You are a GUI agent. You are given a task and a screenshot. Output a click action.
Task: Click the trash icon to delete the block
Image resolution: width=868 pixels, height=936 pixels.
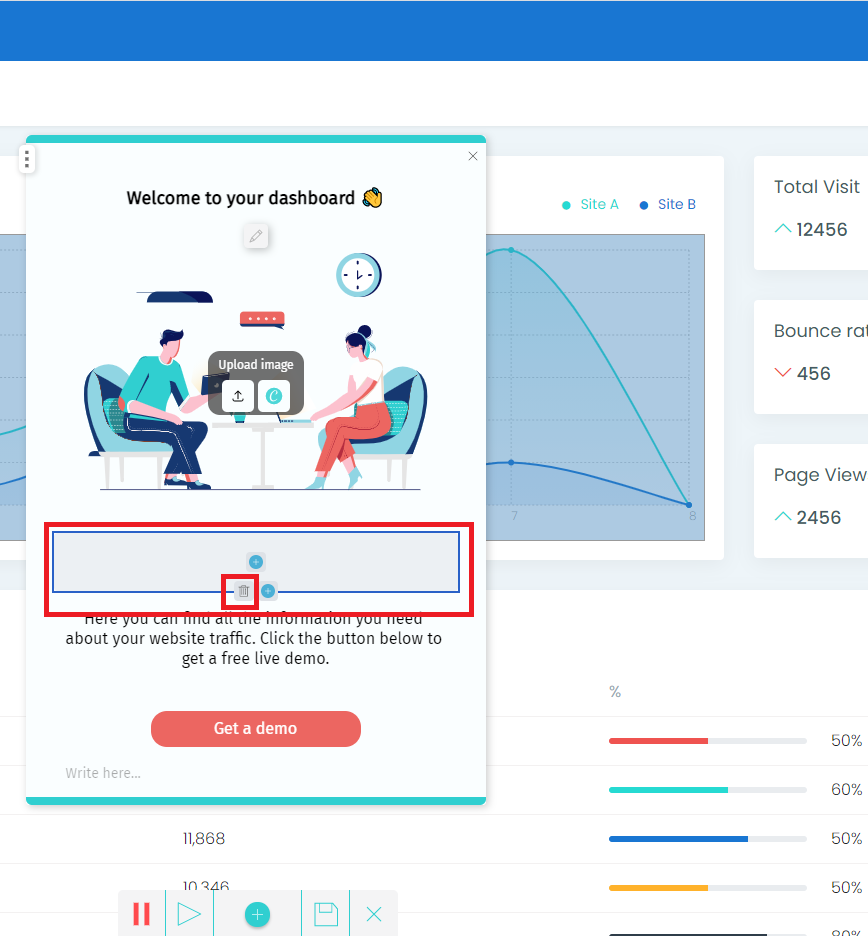[x=243, y=591]
